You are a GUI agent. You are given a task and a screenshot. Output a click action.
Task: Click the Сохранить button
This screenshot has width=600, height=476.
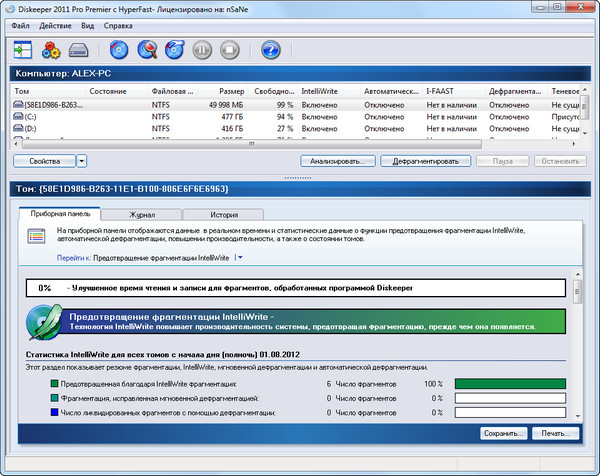[x=504, y=433]
